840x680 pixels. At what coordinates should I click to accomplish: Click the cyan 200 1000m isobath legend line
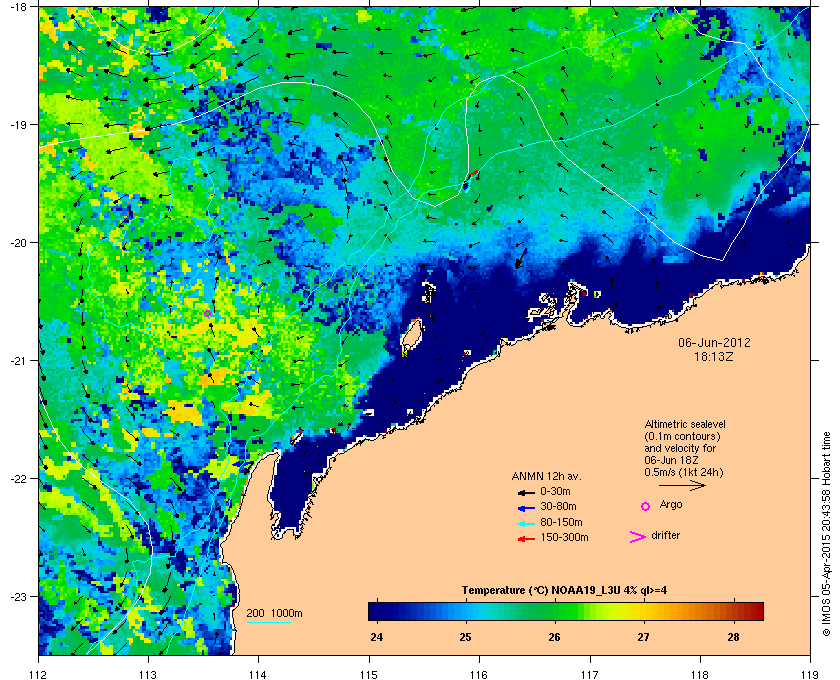269,623
